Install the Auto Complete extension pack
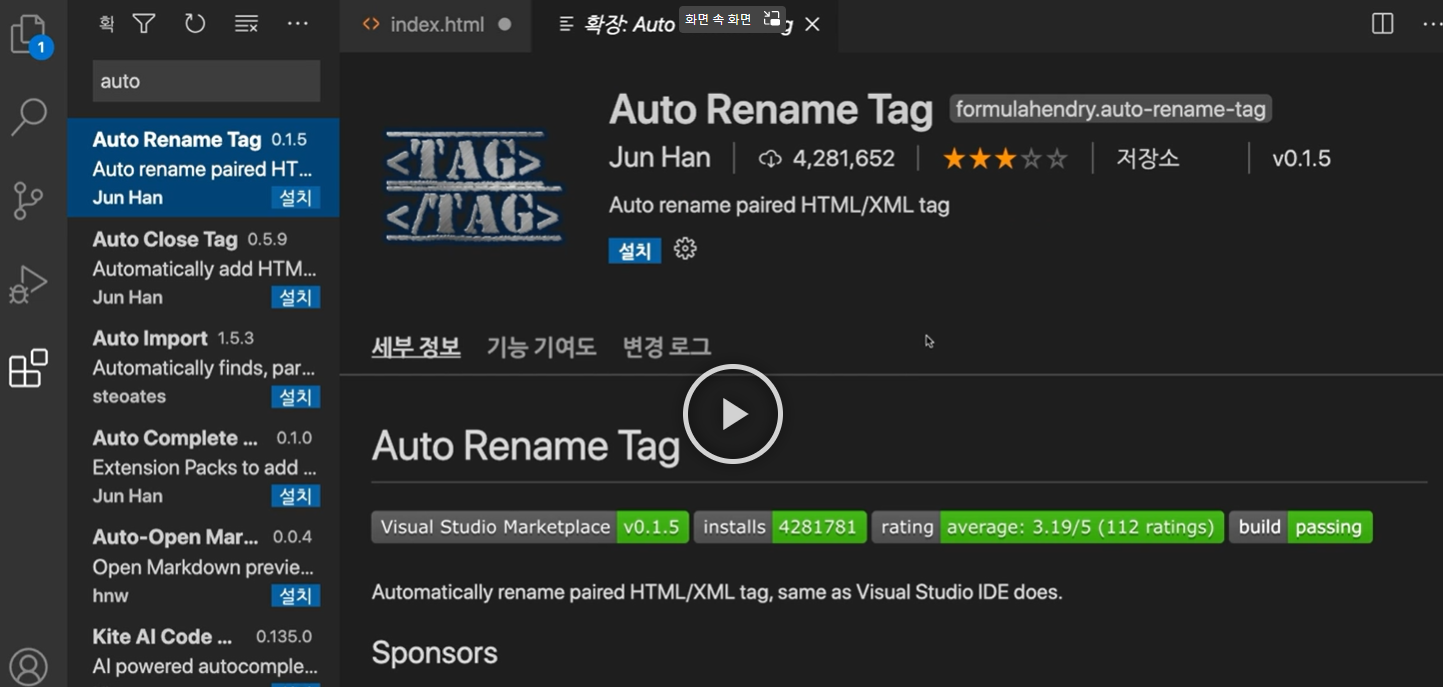Image resolution: width=1443 pixels, height=687 pixels. [296, 496]
